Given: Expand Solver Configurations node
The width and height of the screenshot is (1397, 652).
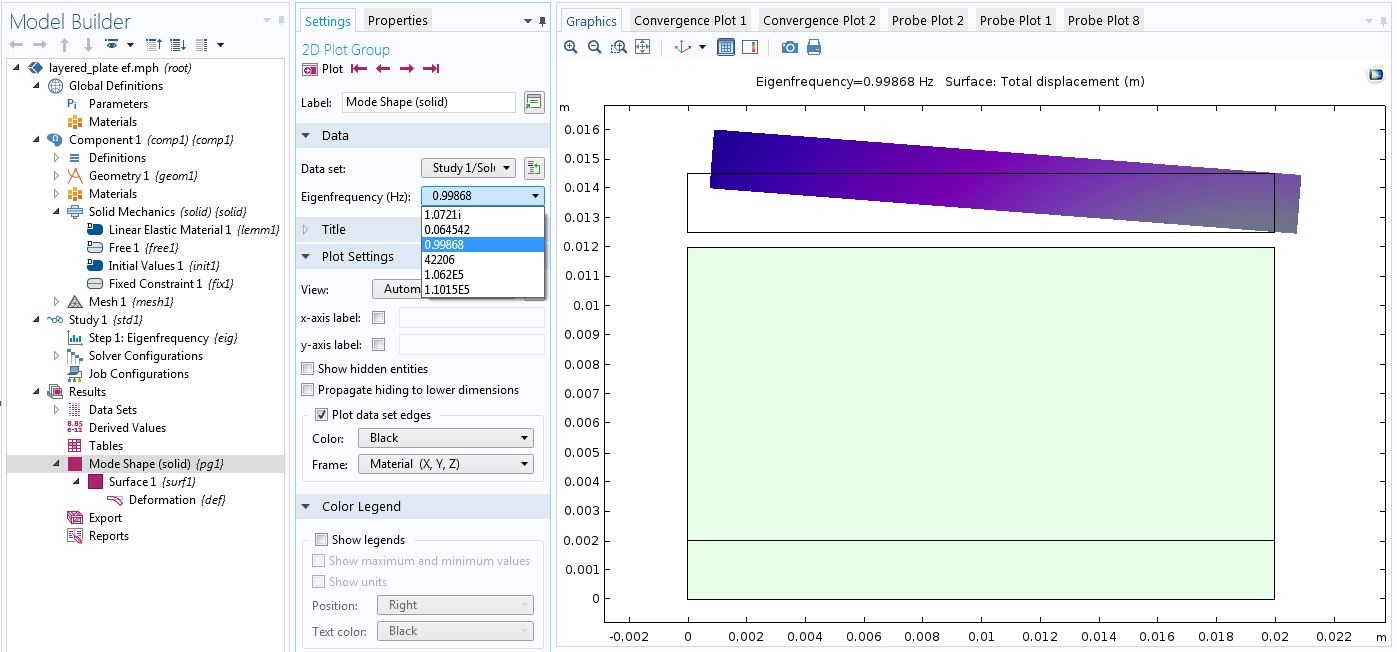Looking at the screenshot, I should pyautogui.click(x=56, y=356).
